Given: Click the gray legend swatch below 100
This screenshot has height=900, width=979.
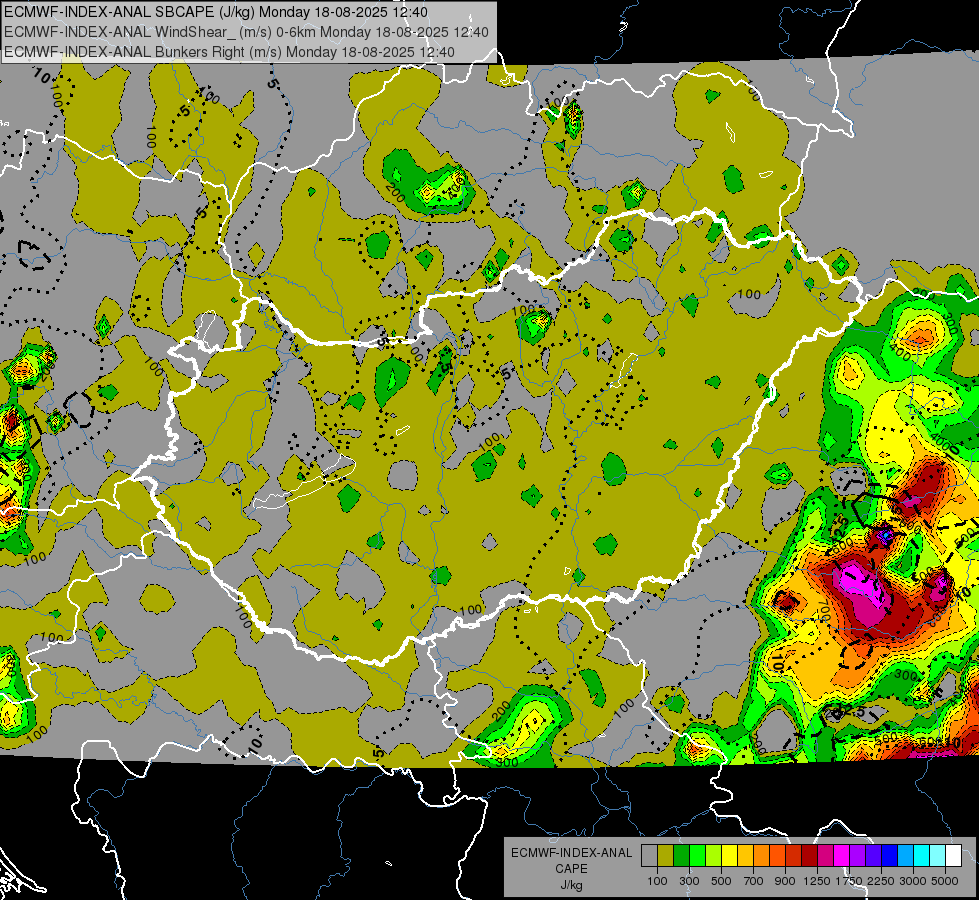Looking at the screenshot, I should (649, 855).
